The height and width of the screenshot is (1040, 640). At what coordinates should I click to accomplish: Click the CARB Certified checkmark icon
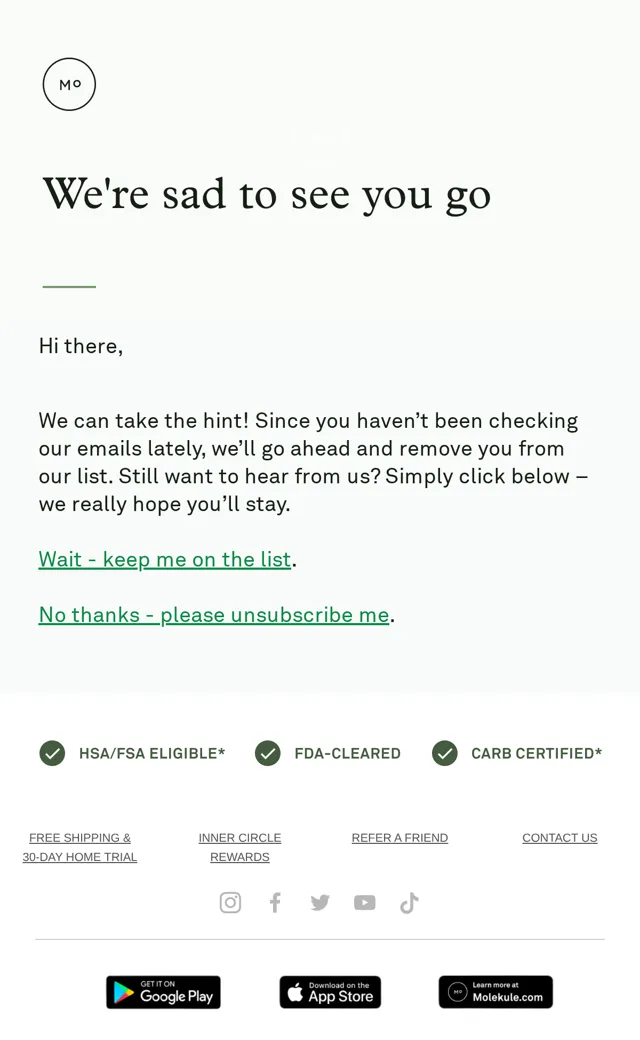[445, 753]
